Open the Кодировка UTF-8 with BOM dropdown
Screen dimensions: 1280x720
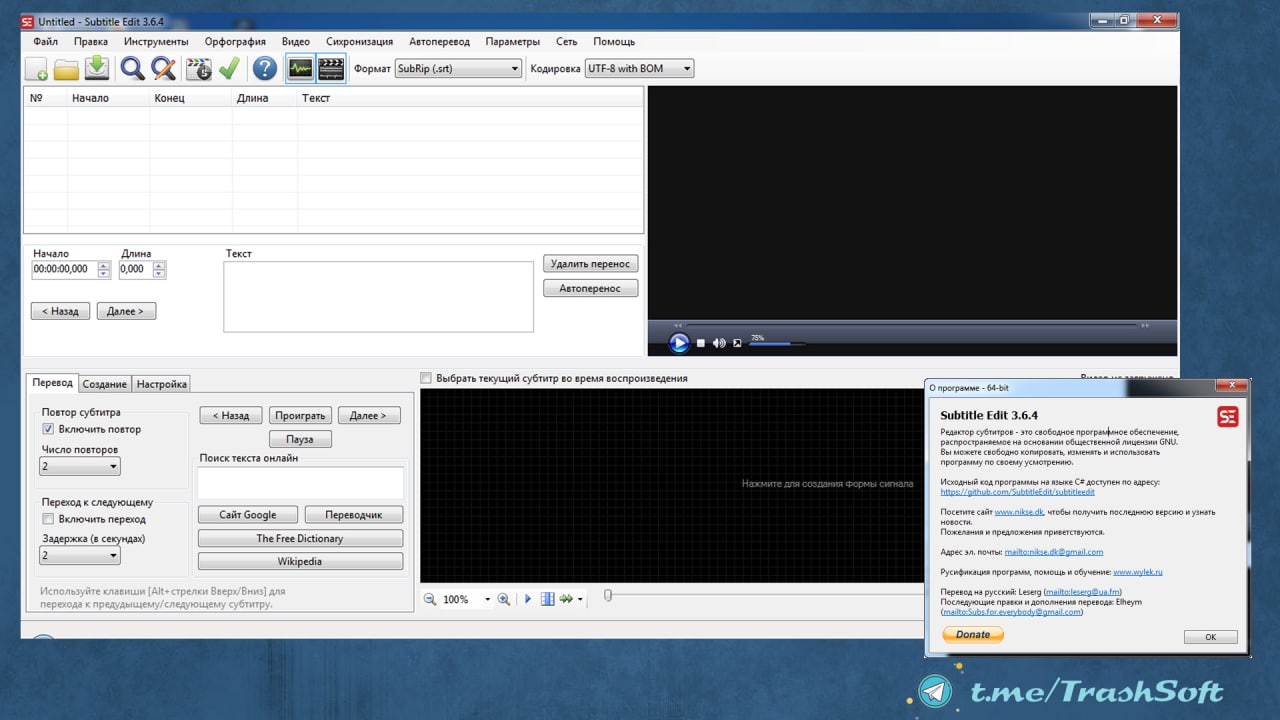click(x=639, y=69)
